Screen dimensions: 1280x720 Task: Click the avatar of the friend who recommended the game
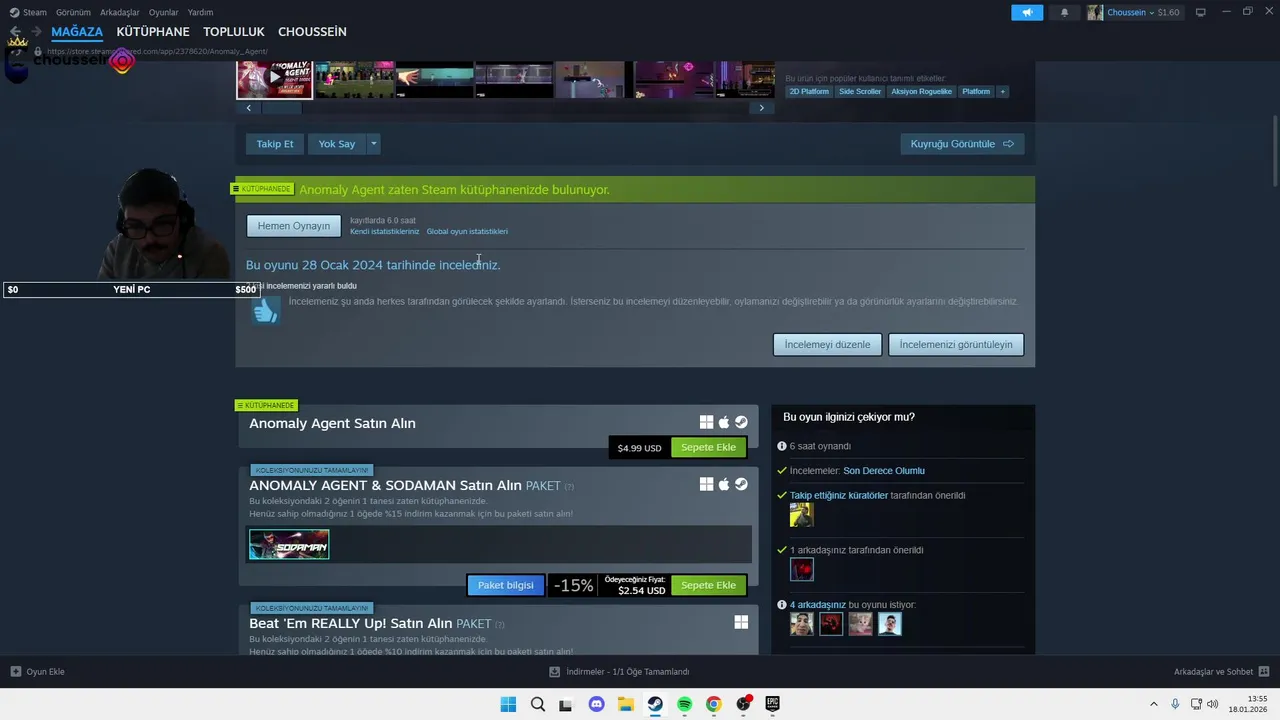coord(801,569)
